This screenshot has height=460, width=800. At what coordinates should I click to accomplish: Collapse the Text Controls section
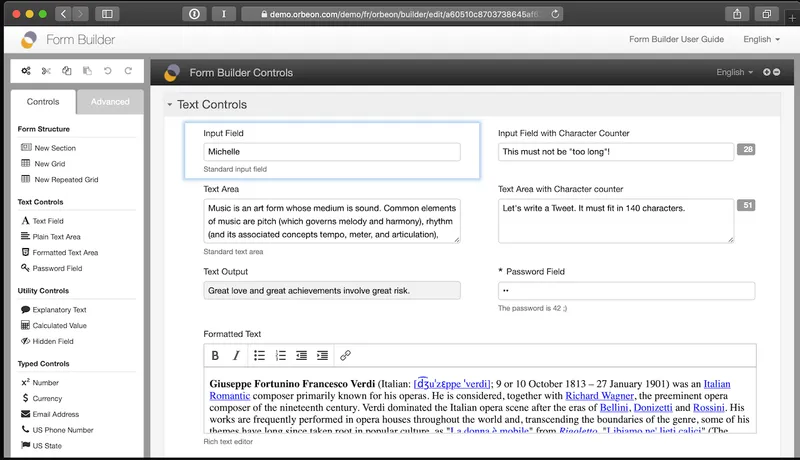[169, 105]
